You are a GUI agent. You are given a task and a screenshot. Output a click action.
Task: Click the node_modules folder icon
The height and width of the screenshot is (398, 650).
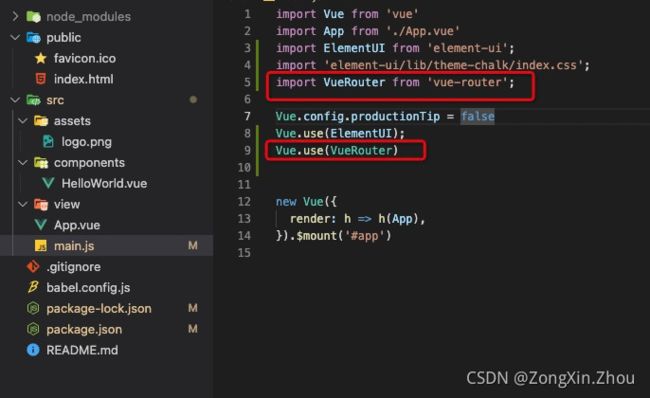[34, 17]
